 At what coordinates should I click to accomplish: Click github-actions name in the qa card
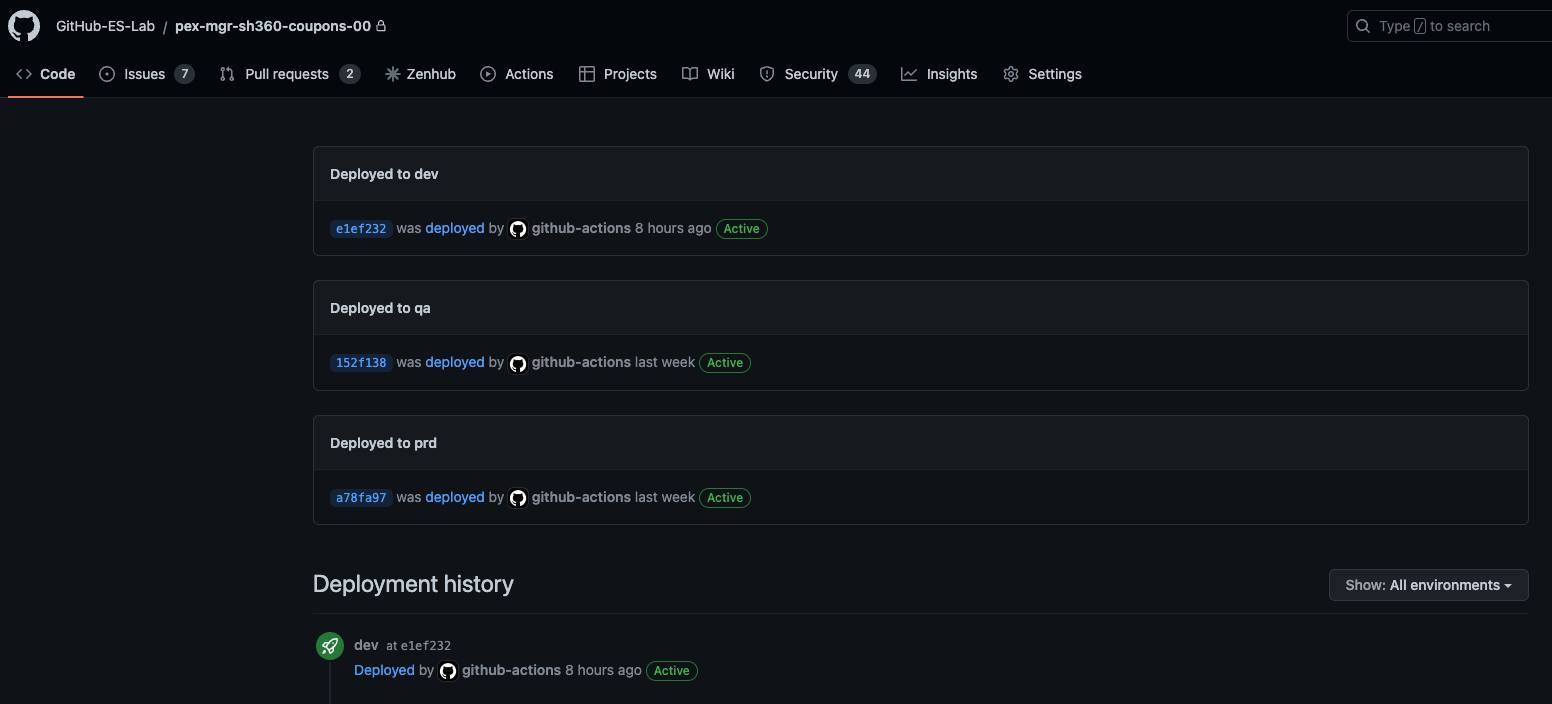coord(581,362)
